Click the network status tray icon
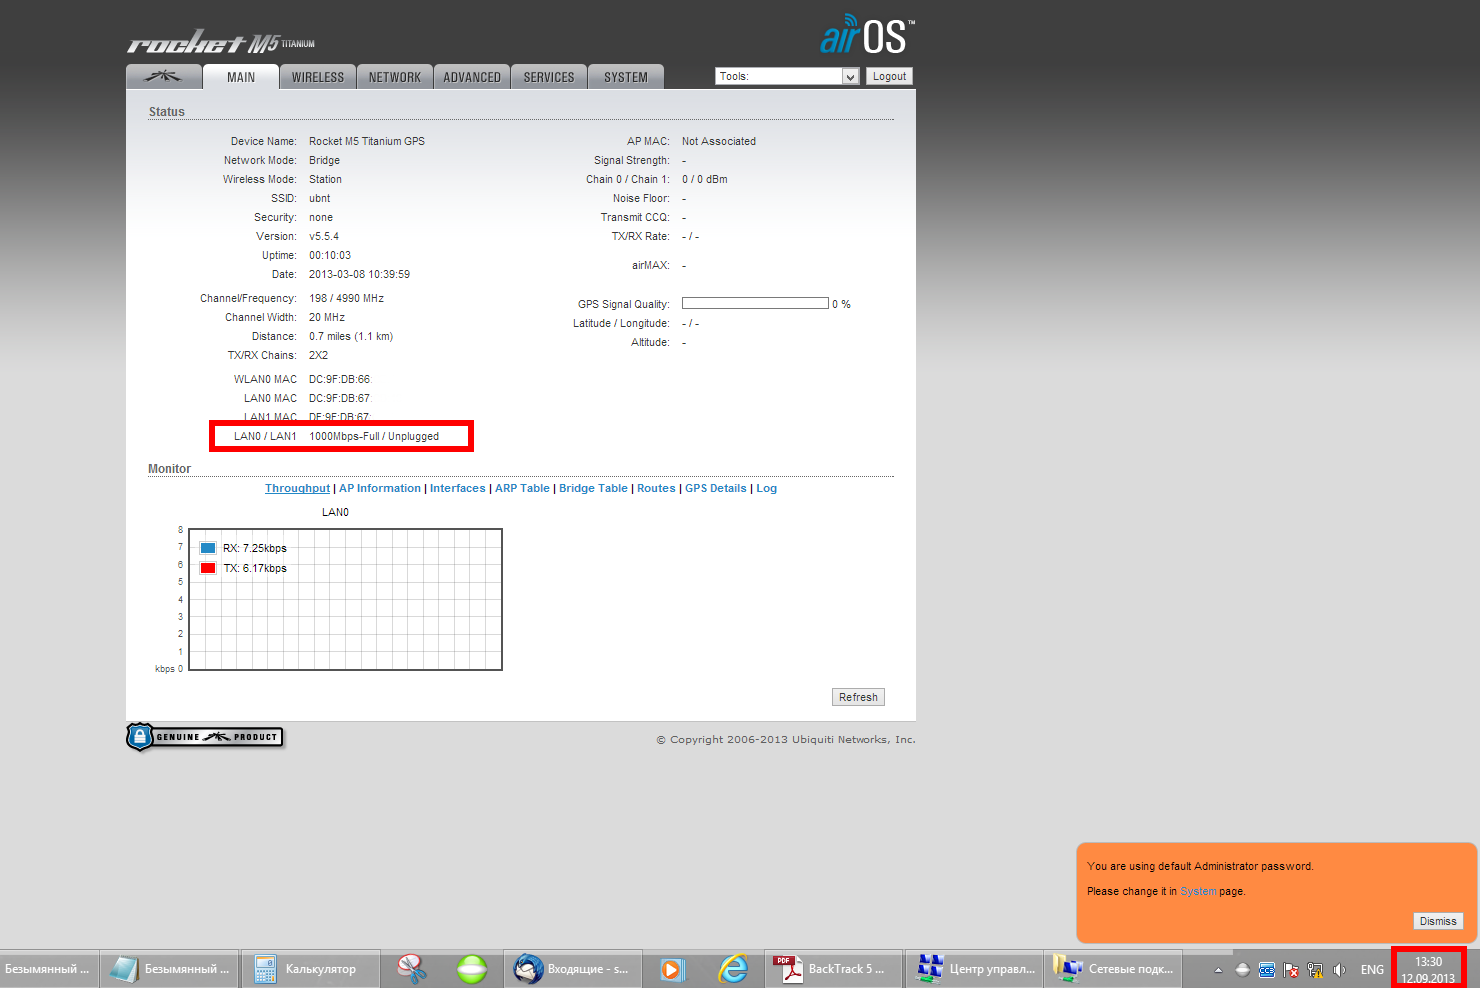 click(1315, 970)
